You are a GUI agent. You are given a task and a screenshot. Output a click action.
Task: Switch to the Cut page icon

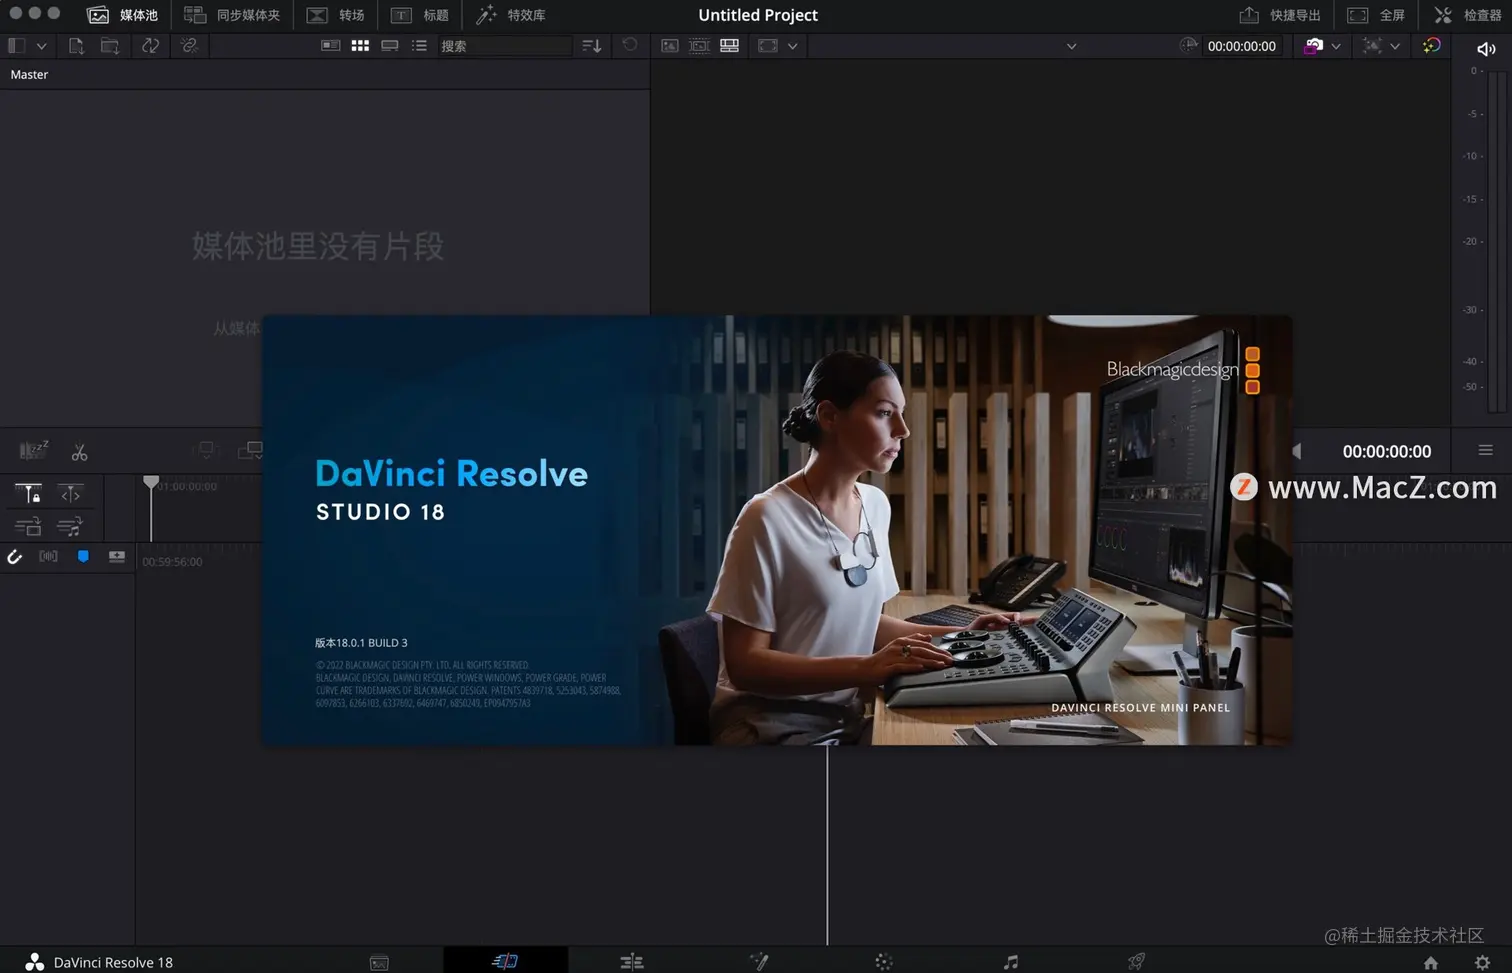[x=505, y=961]
